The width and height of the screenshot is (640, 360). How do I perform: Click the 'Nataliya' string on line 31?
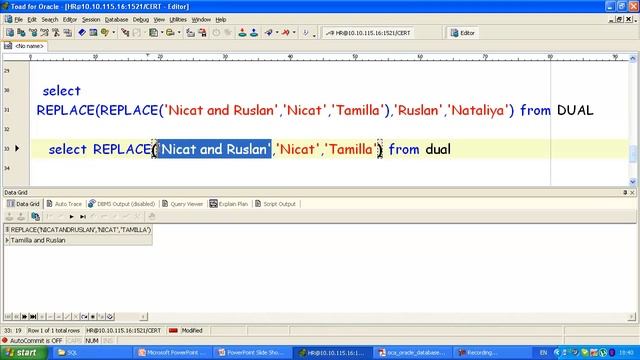pos(478,110)
